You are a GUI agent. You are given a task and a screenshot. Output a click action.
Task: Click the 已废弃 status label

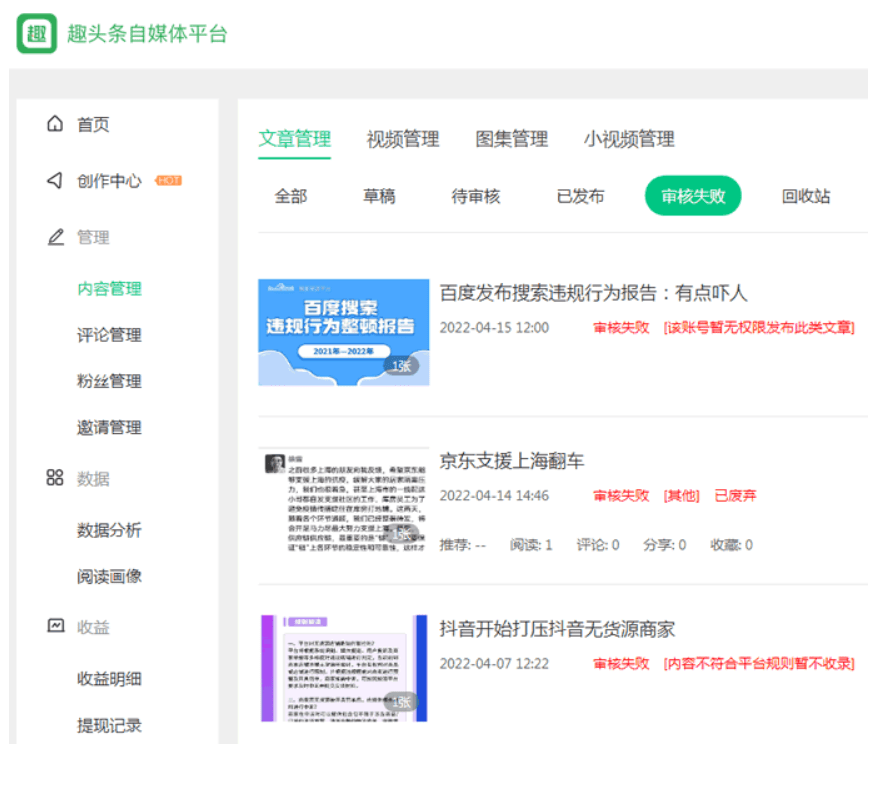735,496
